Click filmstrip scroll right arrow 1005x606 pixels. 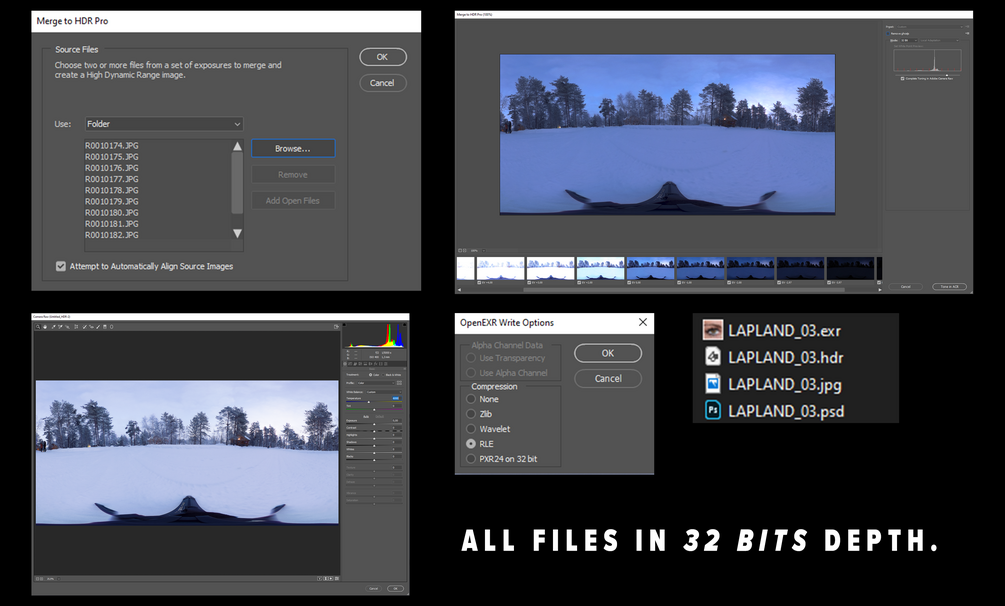879,290
